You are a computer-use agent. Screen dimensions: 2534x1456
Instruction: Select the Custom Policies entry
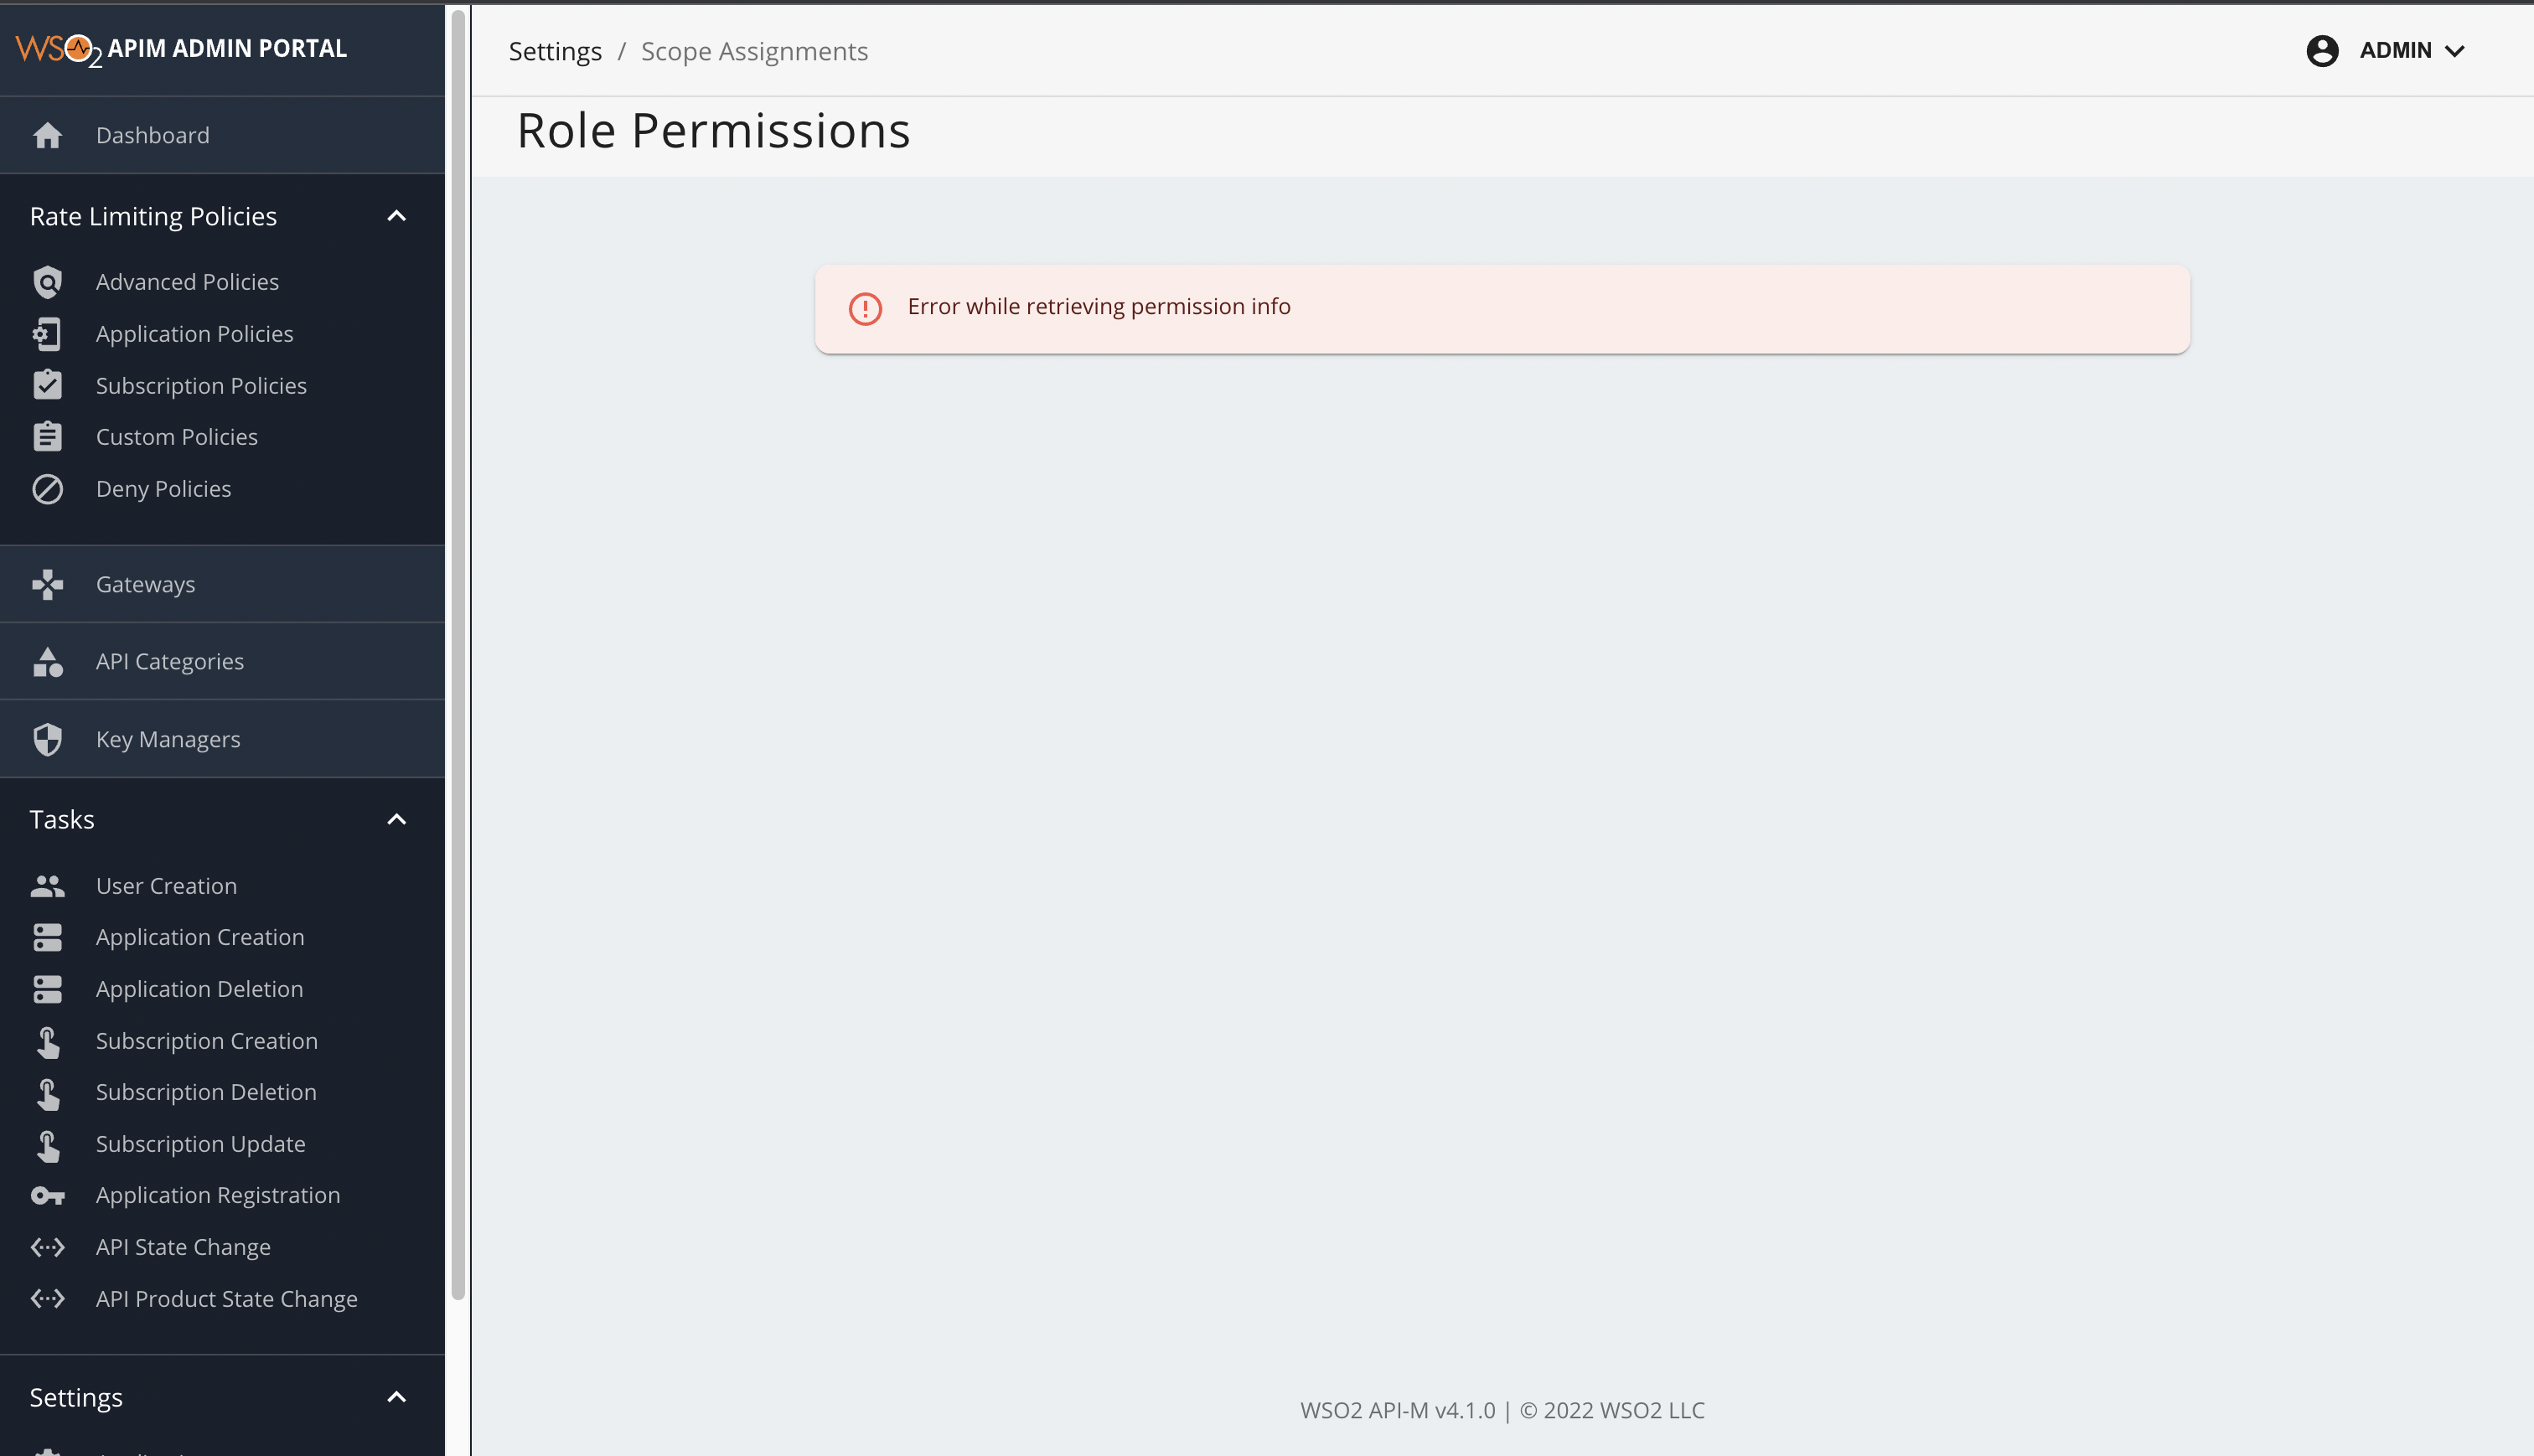(x=176, y=436)
